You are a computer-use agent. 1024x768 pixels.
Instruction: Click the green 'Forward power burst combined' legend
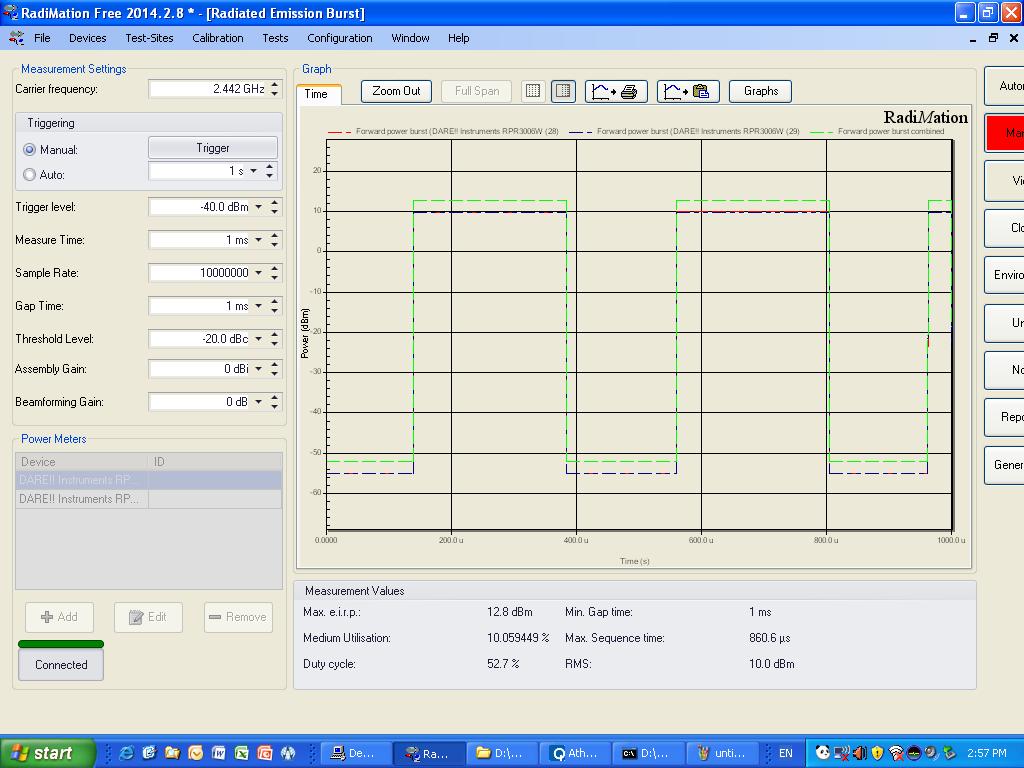(x=877, y=131)
